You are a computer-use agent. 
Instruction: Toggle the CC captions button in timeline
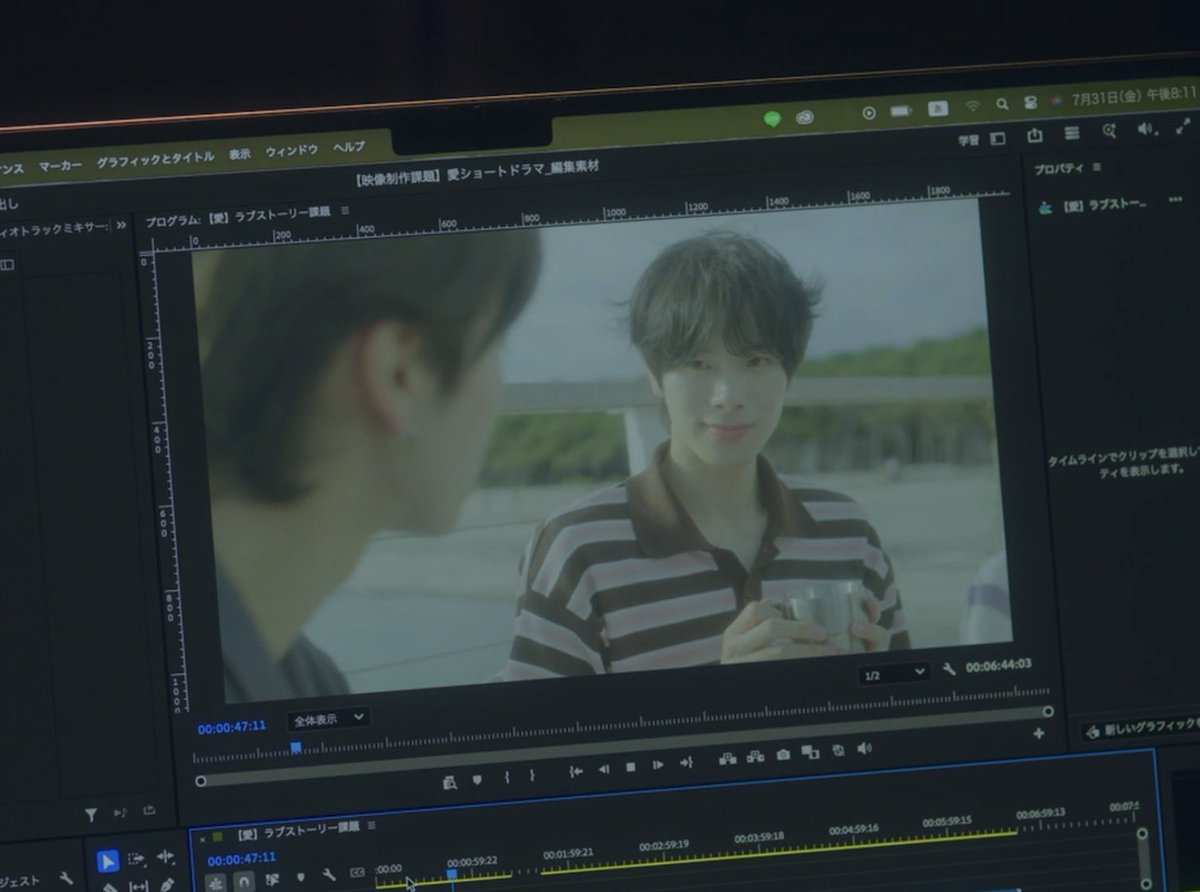click(357, 873)
